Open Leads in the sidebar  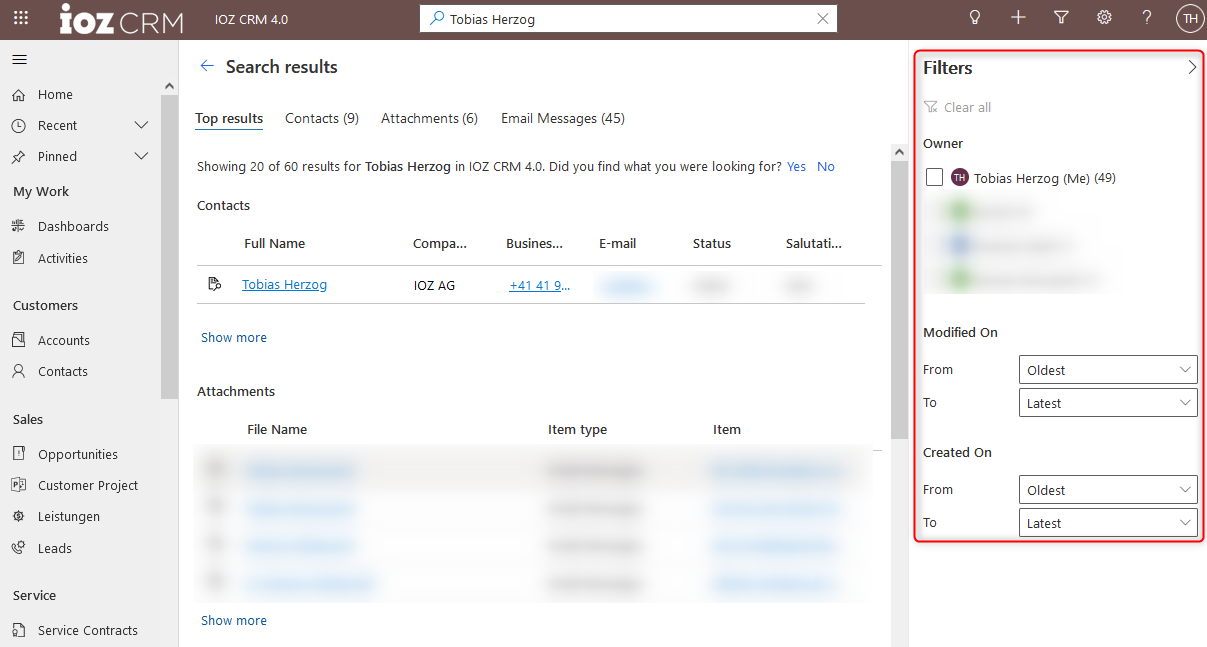(54, 548)
